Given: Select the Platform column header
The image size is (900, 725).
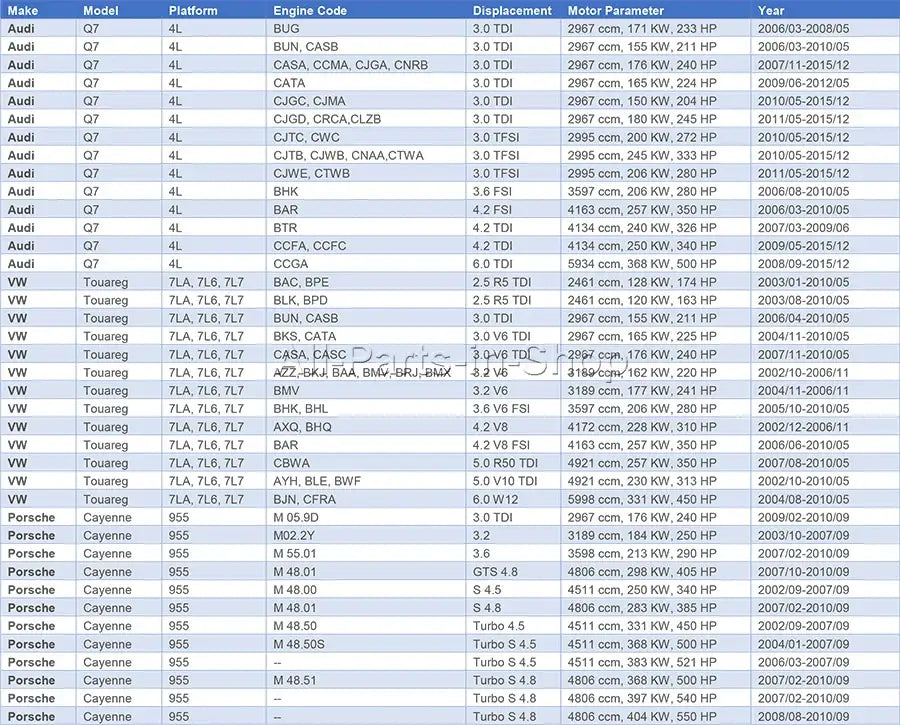Looking at the screenshot, I should pyautogui.click(x=193, y=10).
